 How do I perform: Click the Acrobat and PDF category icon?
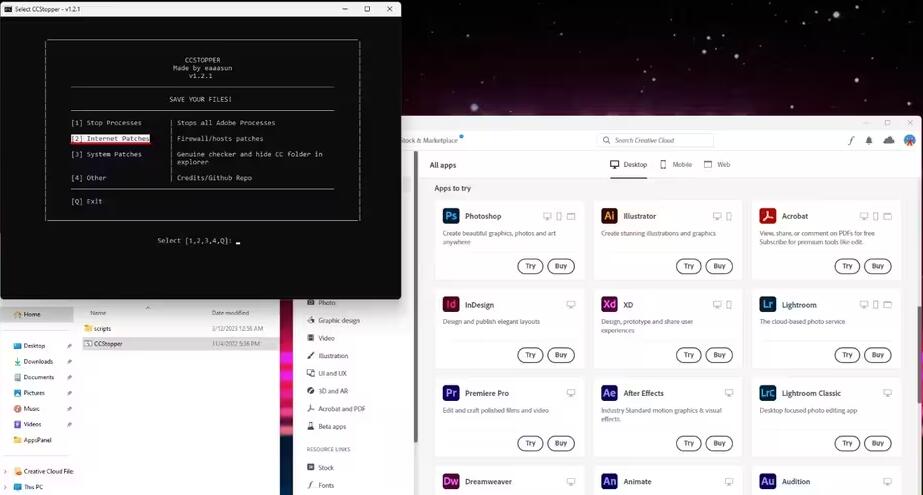311,408
